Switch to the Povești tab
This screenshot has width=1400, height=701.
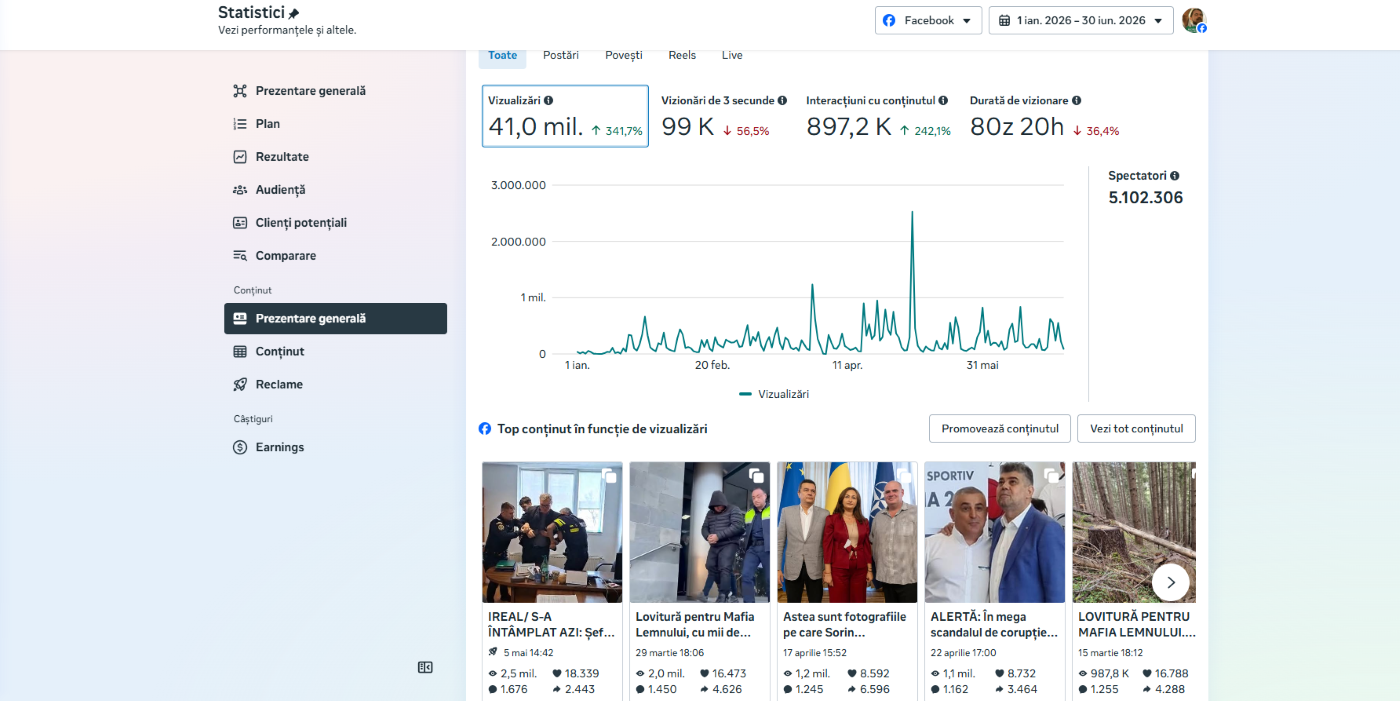pyautogui.click(x=624, y=55)
